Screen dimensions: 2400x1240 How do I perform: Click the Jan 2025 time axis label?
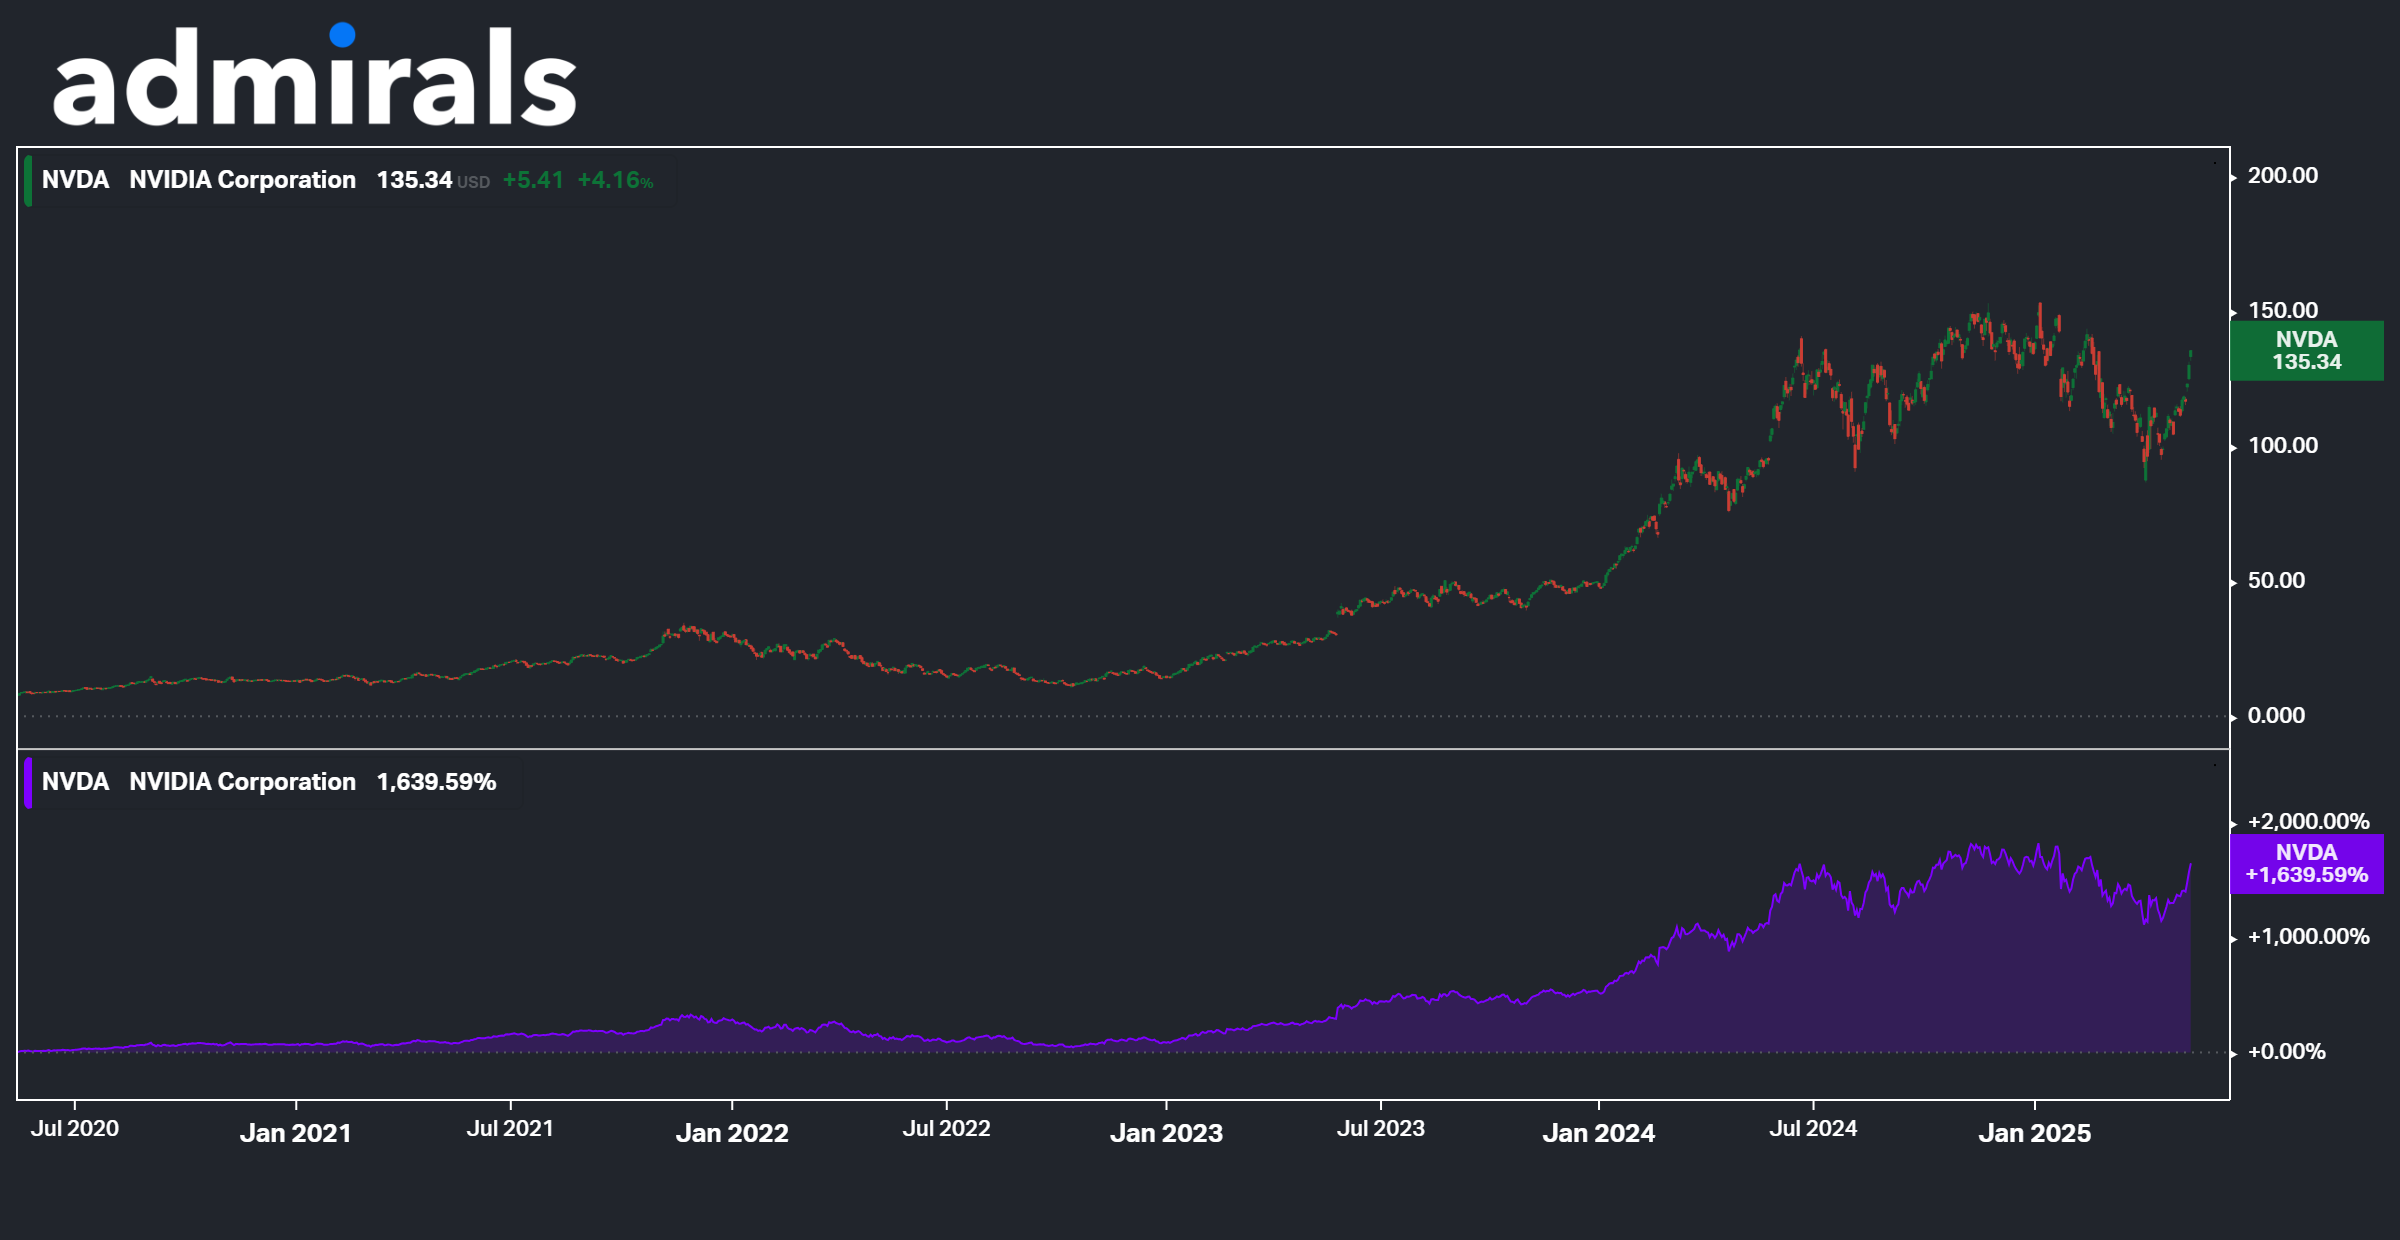[x=2035, y=1133]
